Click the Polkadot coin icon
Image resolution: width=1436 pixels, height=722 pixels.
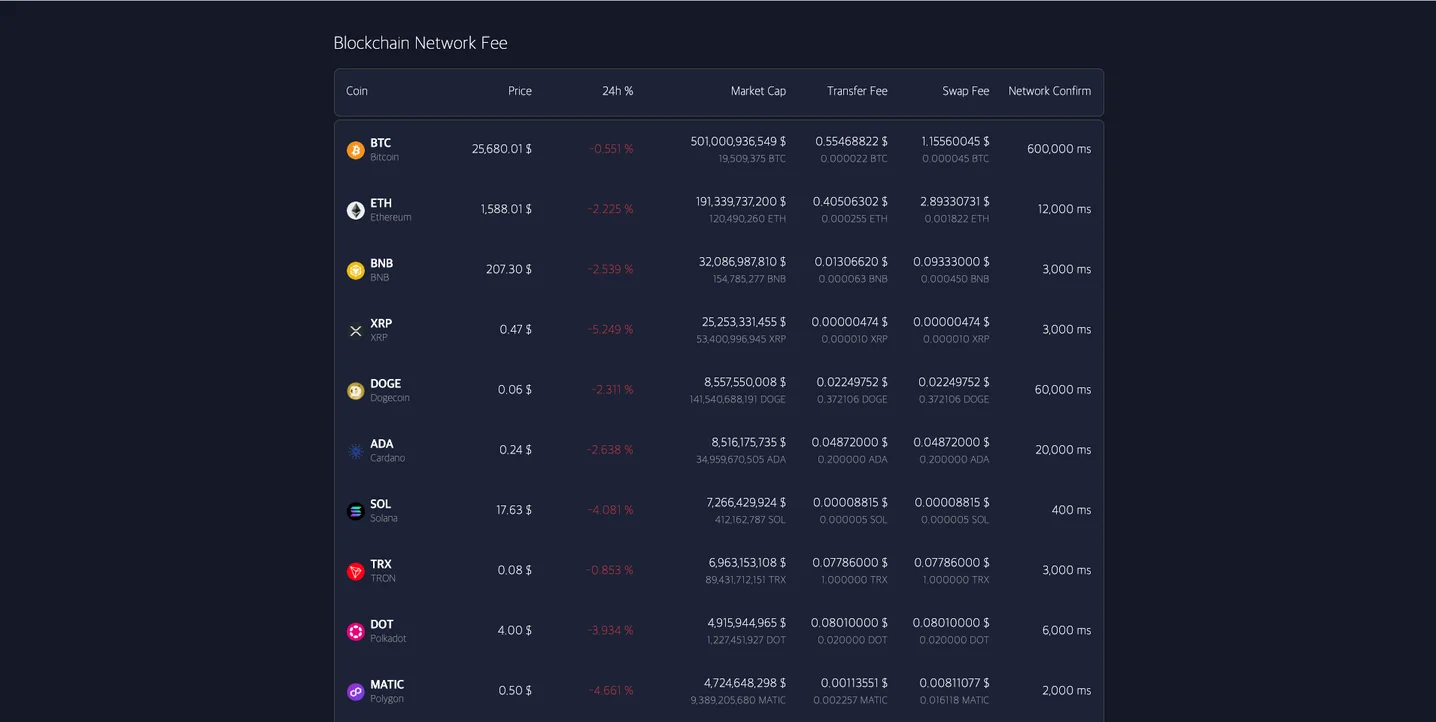coord(355,631)
